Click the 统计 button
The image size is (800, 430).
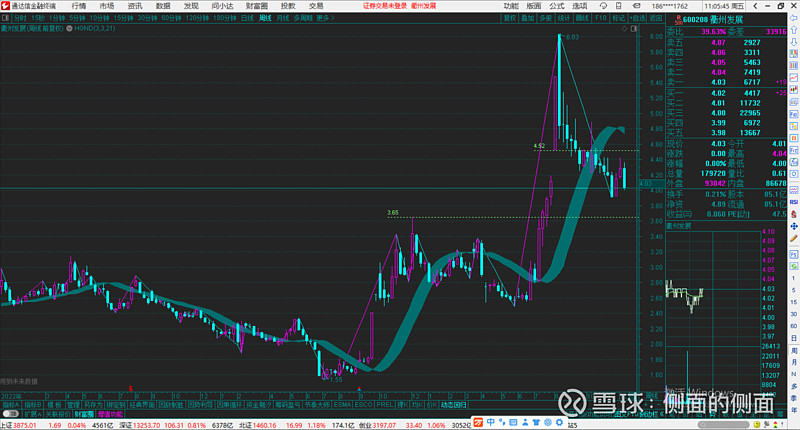pos(564,18)
